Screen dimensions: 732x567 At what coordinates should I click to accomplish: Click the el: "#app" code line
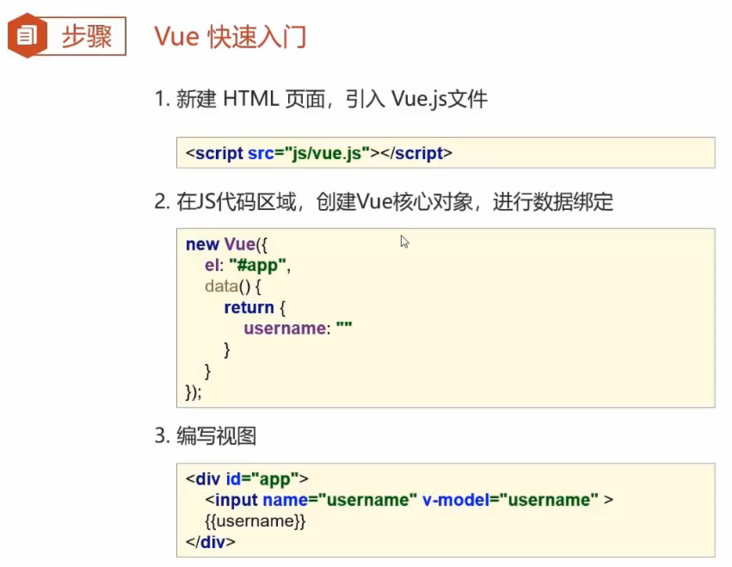pos(247,265)
